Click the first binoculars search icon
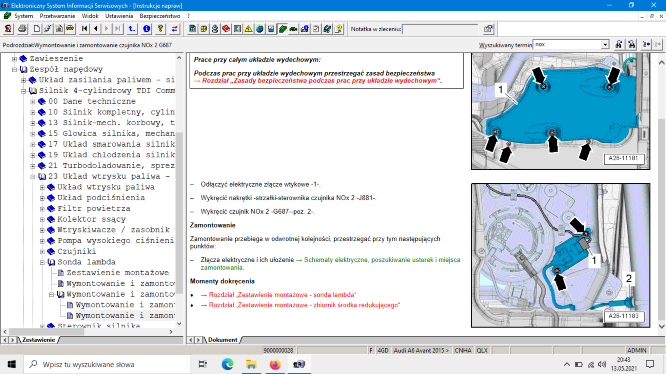666x374 pixels. [619, 44]
